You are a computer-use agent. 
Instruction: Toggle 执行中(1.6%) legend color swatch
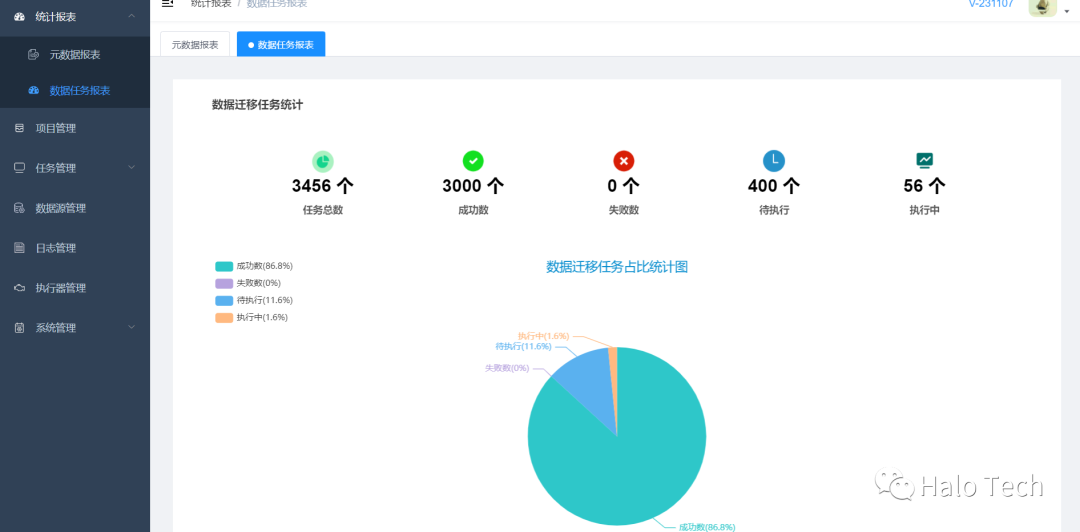[x=224, y=318]
